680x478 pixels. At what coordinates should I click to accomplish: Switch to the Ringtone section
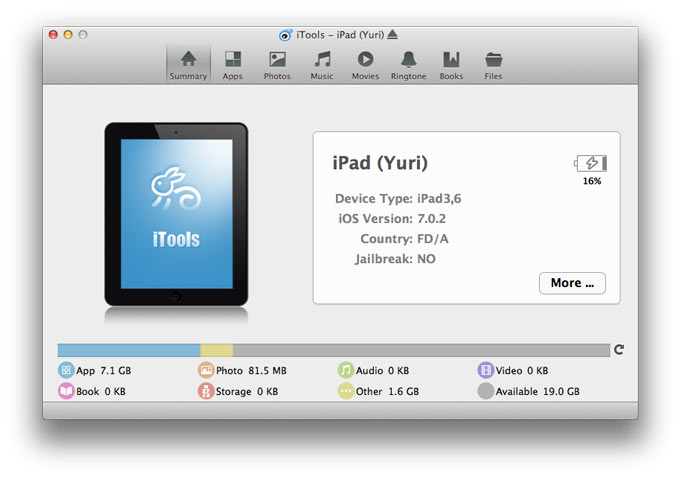409,65
